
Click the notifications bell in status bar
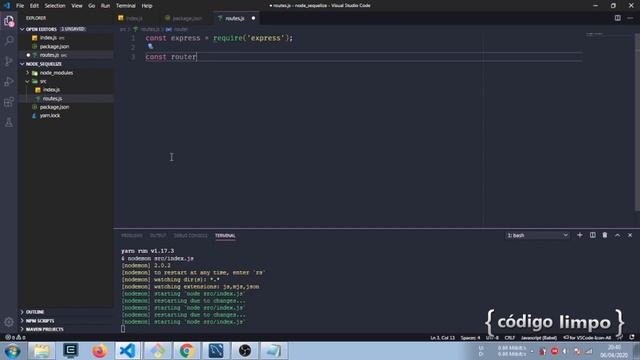pos(632,338)
